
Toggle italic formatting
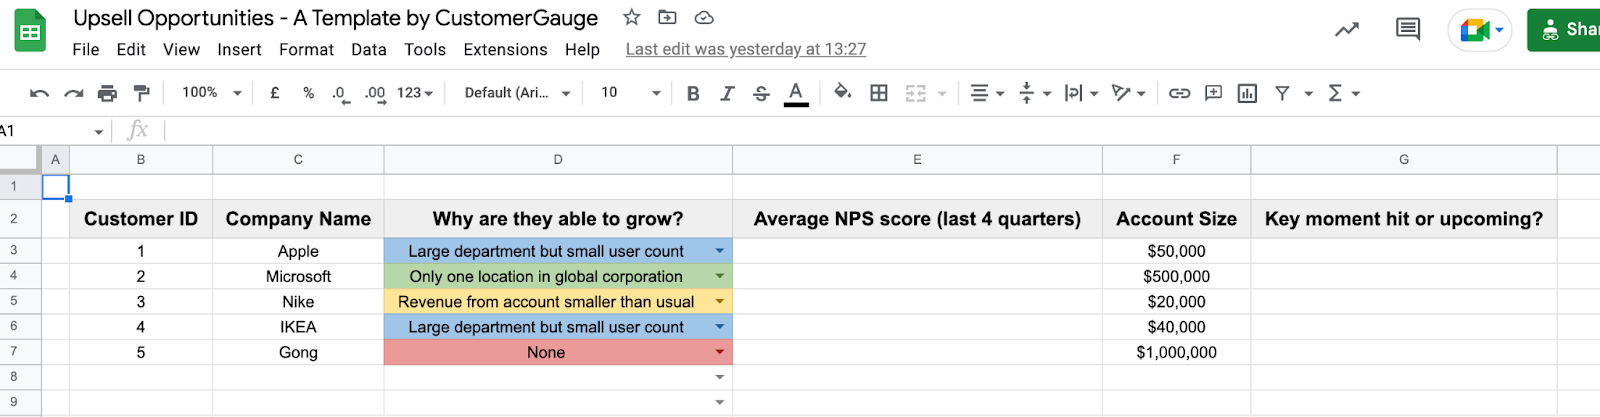click(x=727, y=93)
